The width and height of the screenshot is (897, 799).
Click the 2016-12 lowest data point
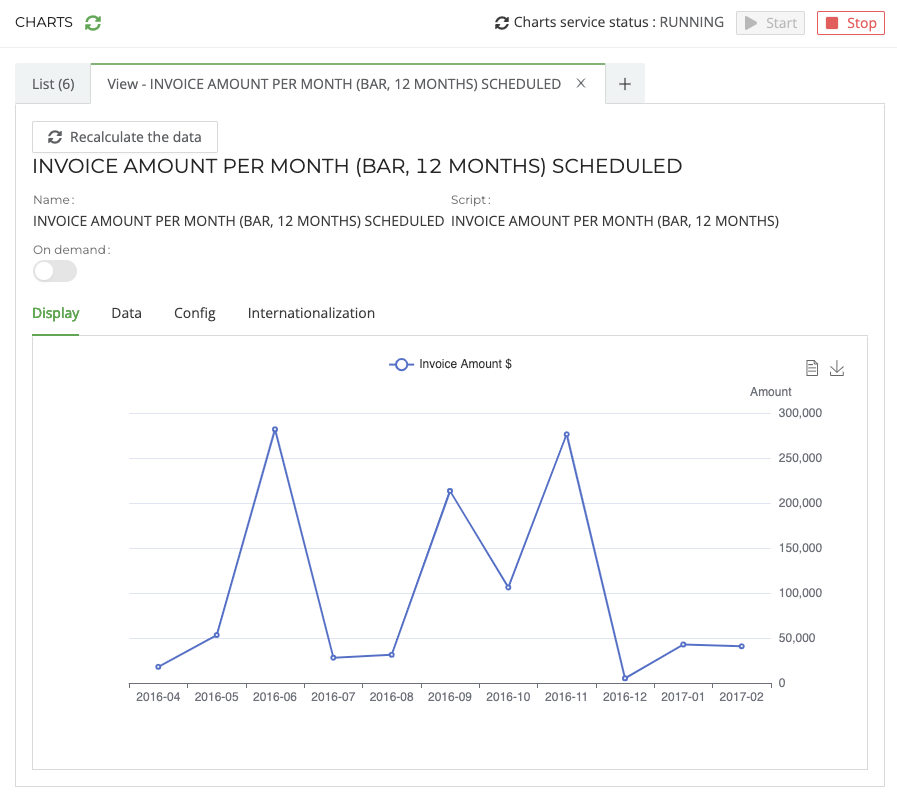click(x=625, y=678)
